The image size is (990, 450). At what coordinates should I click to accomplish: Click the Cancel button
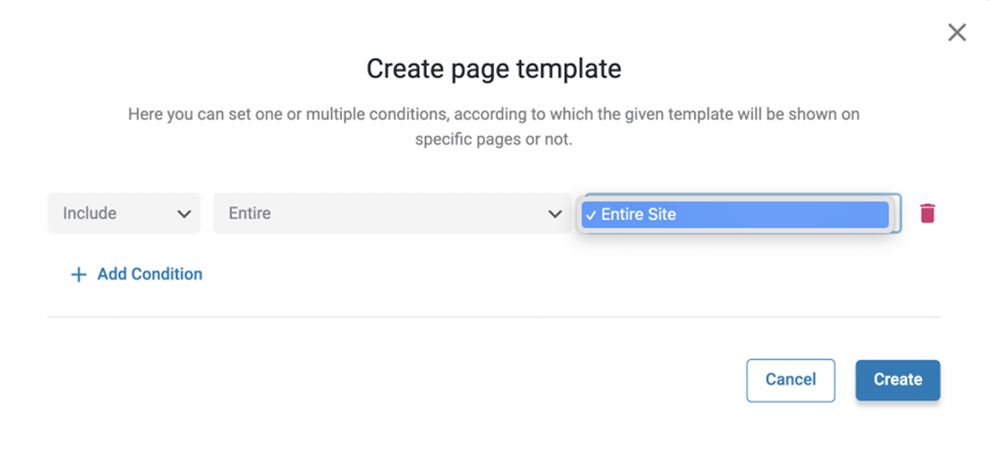790,380
